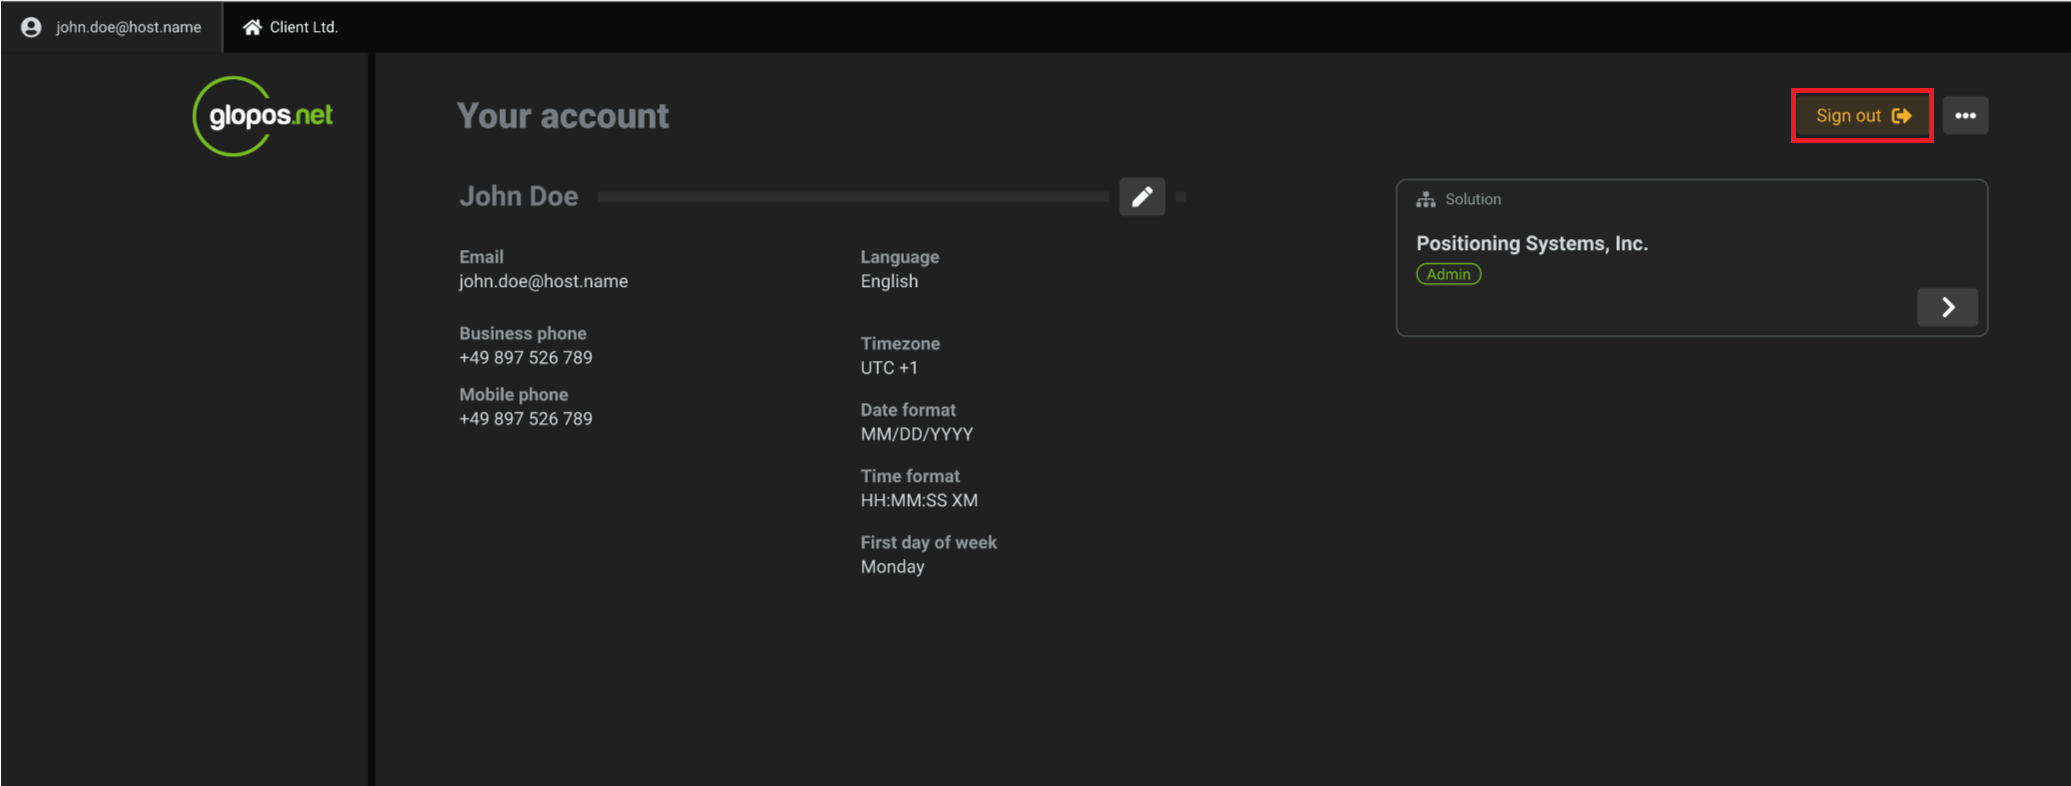Click the green Admin role badge
The height and width of the screenshot is (786, 2071).
click(1448, 274)
